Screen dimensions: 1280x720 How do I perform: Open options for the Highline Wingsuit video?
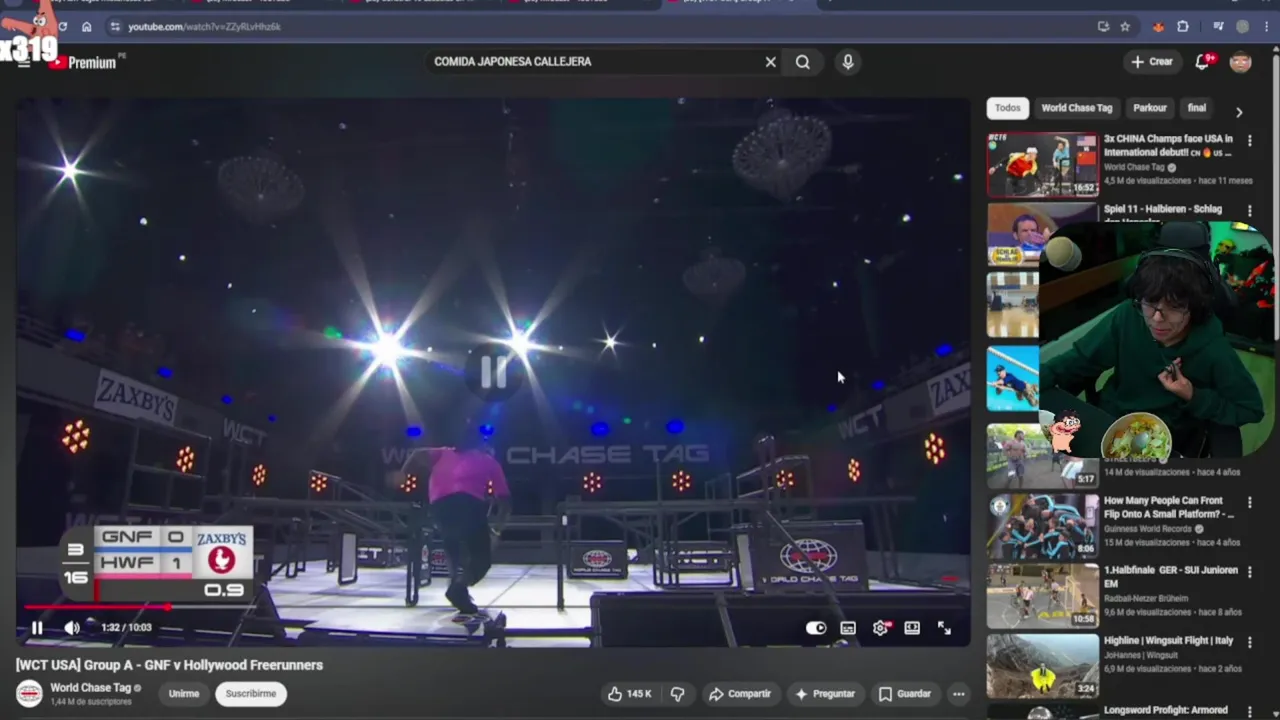click(1249, 642)
